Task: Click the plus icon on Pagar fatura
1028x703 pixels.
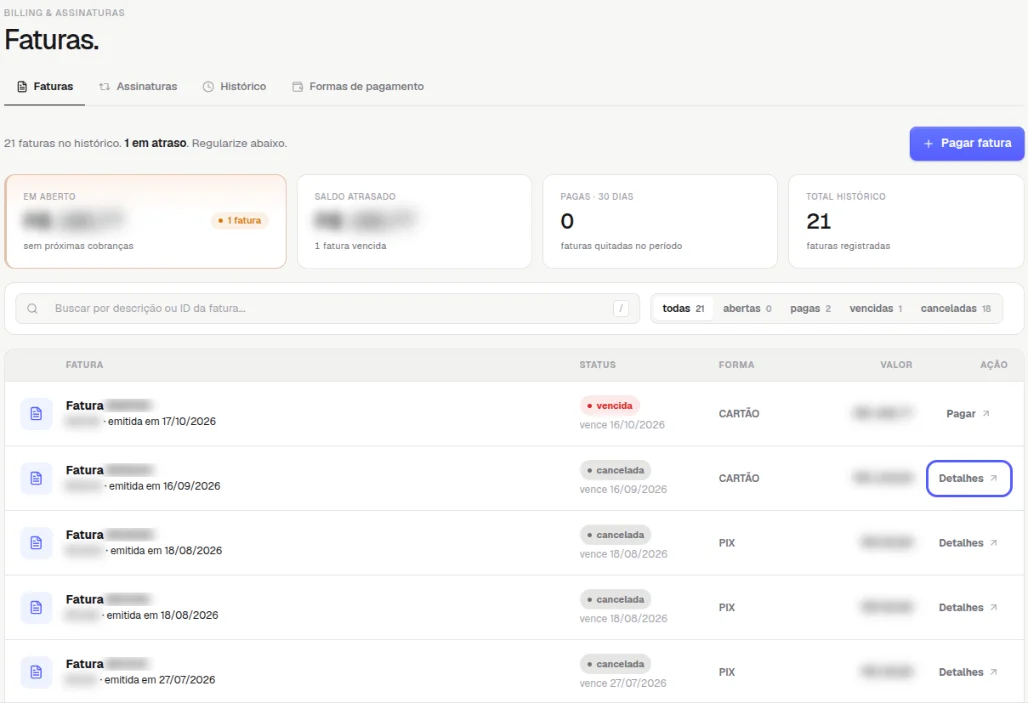Action: [x=928, y=144]
